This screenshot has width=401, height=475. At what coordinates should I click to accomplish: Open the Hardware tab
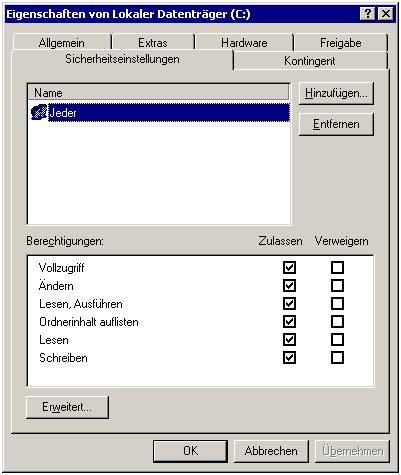pos(244,43)
